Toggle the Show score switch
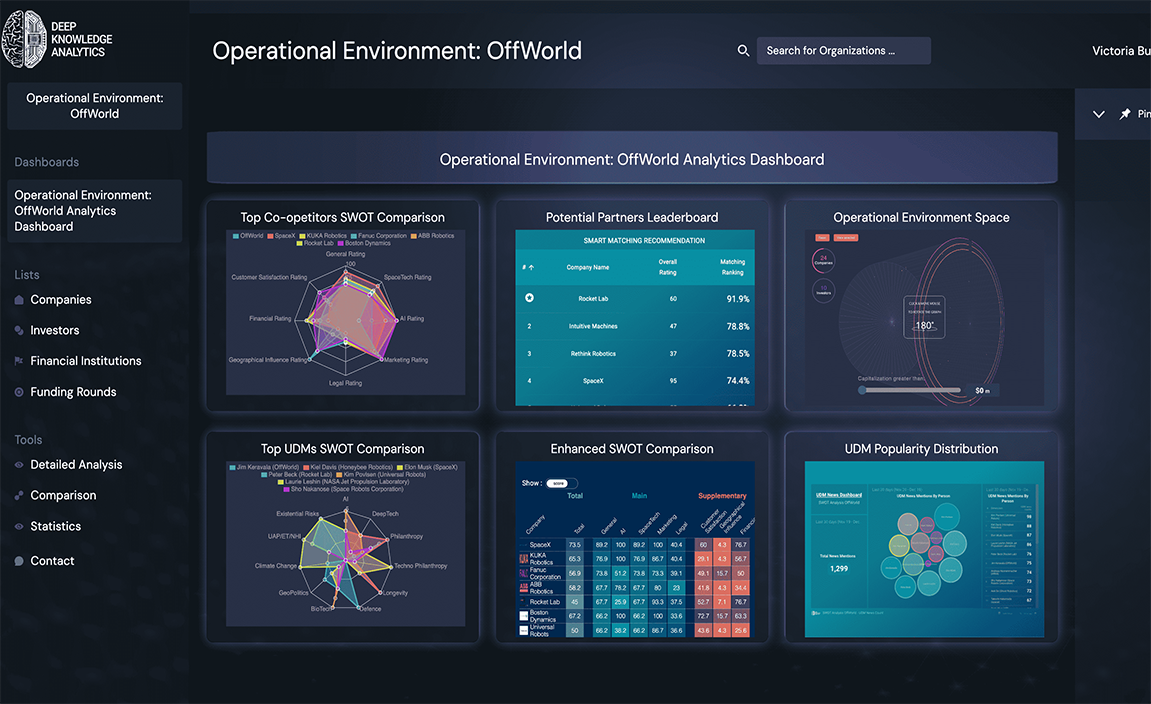The height and width of the screenshot is (704, 1151). tap(561, 484)
